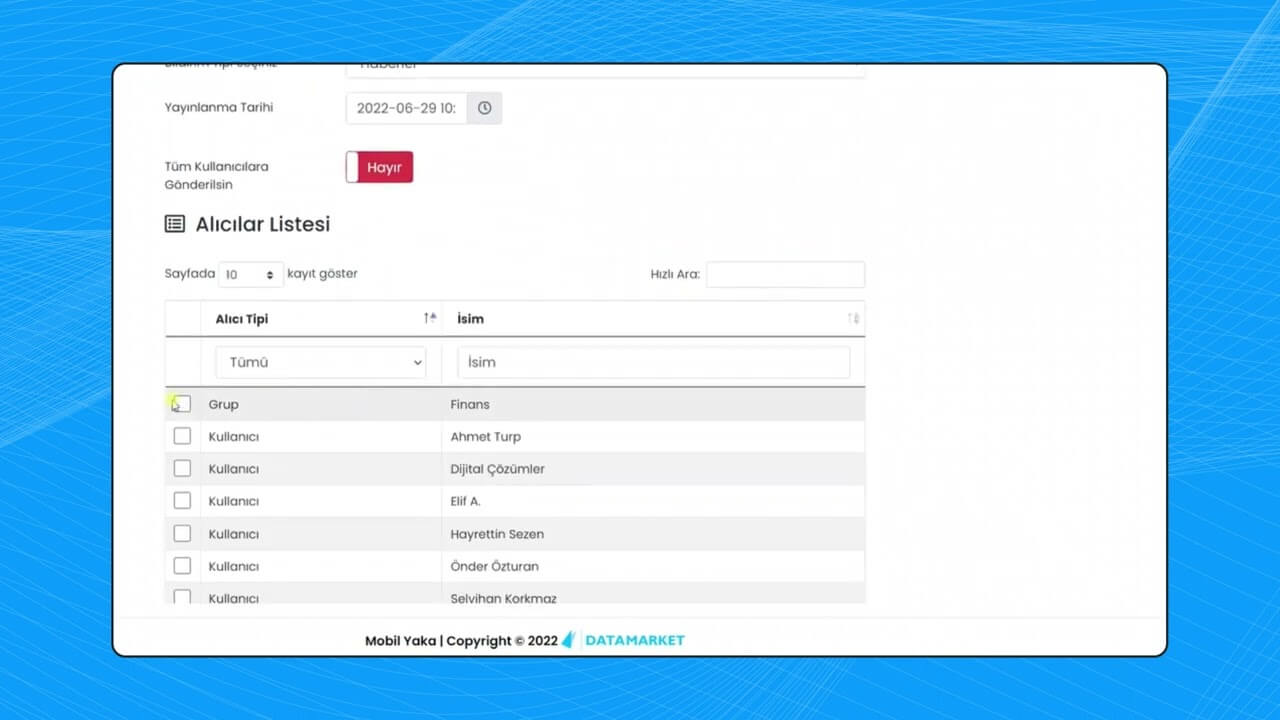
Task: Open the Tümü recipient type dropdown
Action: [x=320, y=362]
